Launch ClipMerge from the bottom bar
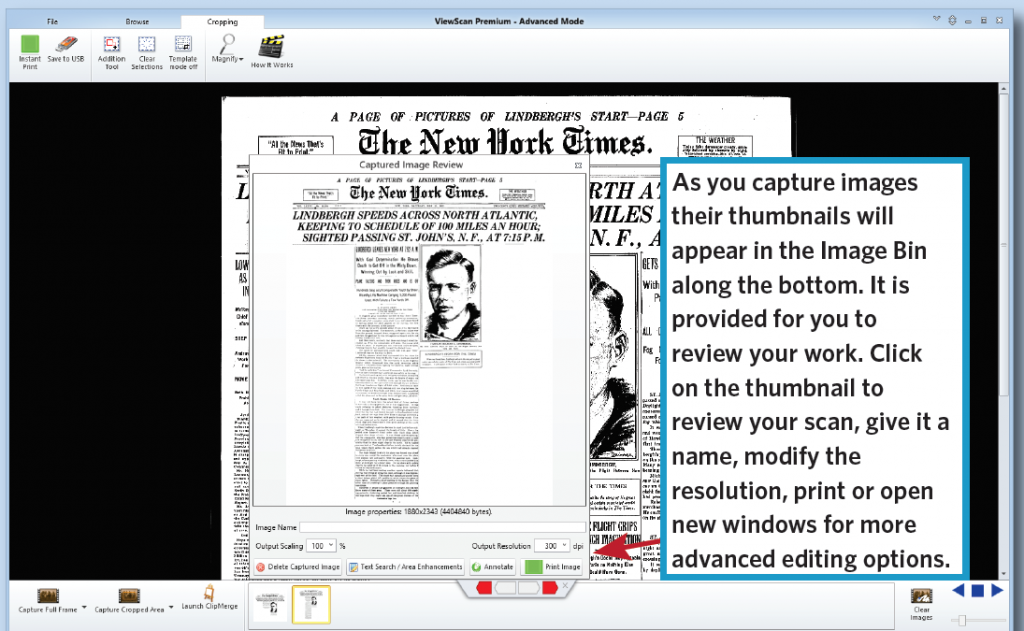This screenshot has height=631, width=1024. pyautogui.click(x=210, y=598)
